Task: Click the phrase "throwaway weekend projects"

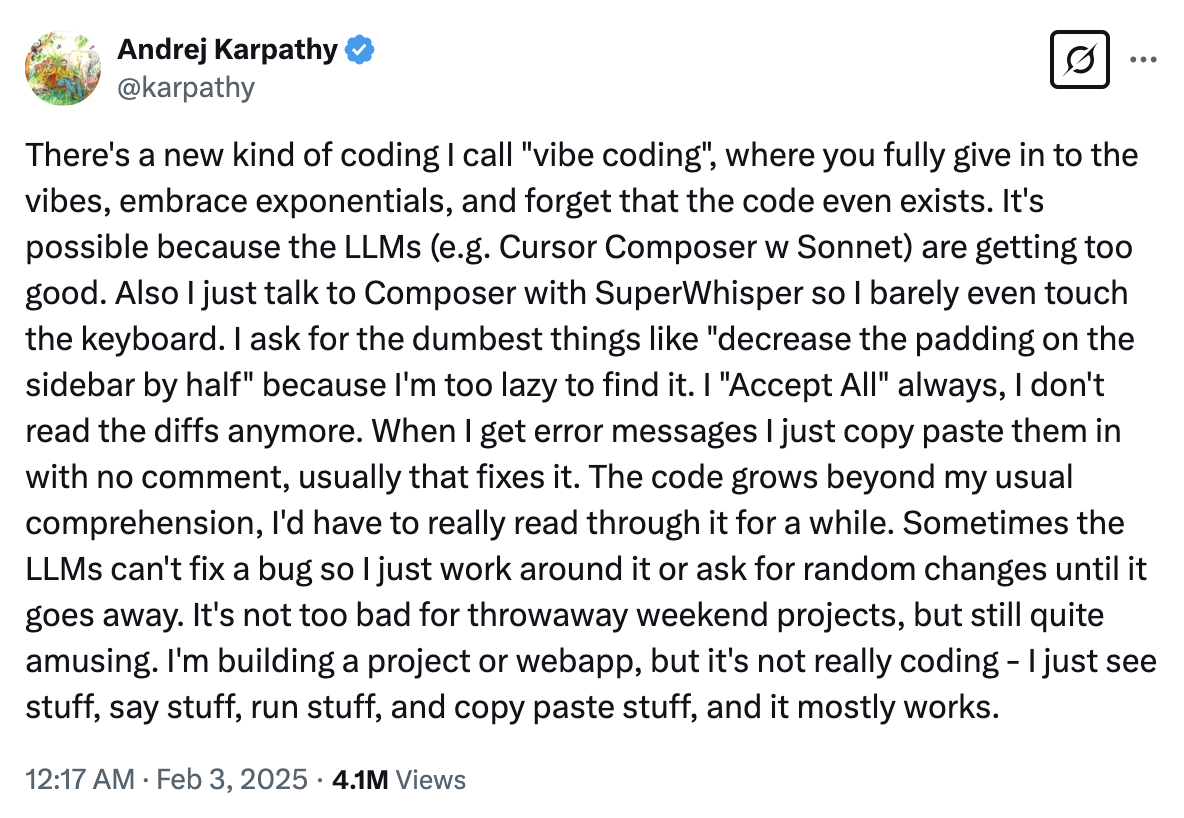Action: 686,616
